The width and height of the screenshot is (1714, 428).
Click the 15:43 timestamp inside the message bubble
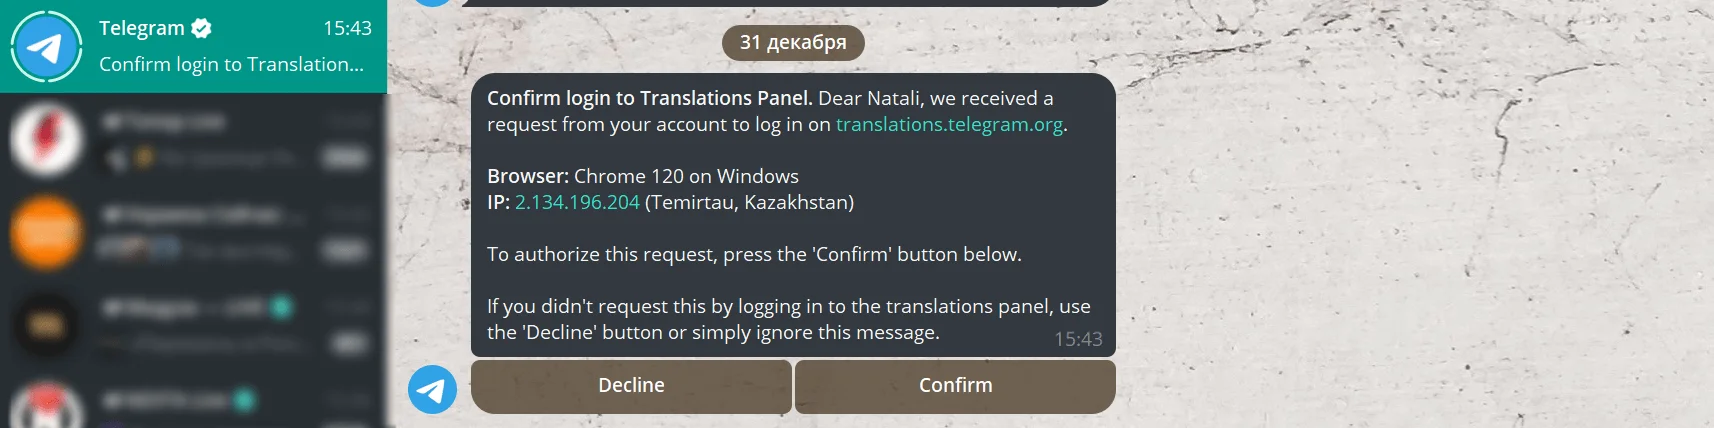point(1078,339)
